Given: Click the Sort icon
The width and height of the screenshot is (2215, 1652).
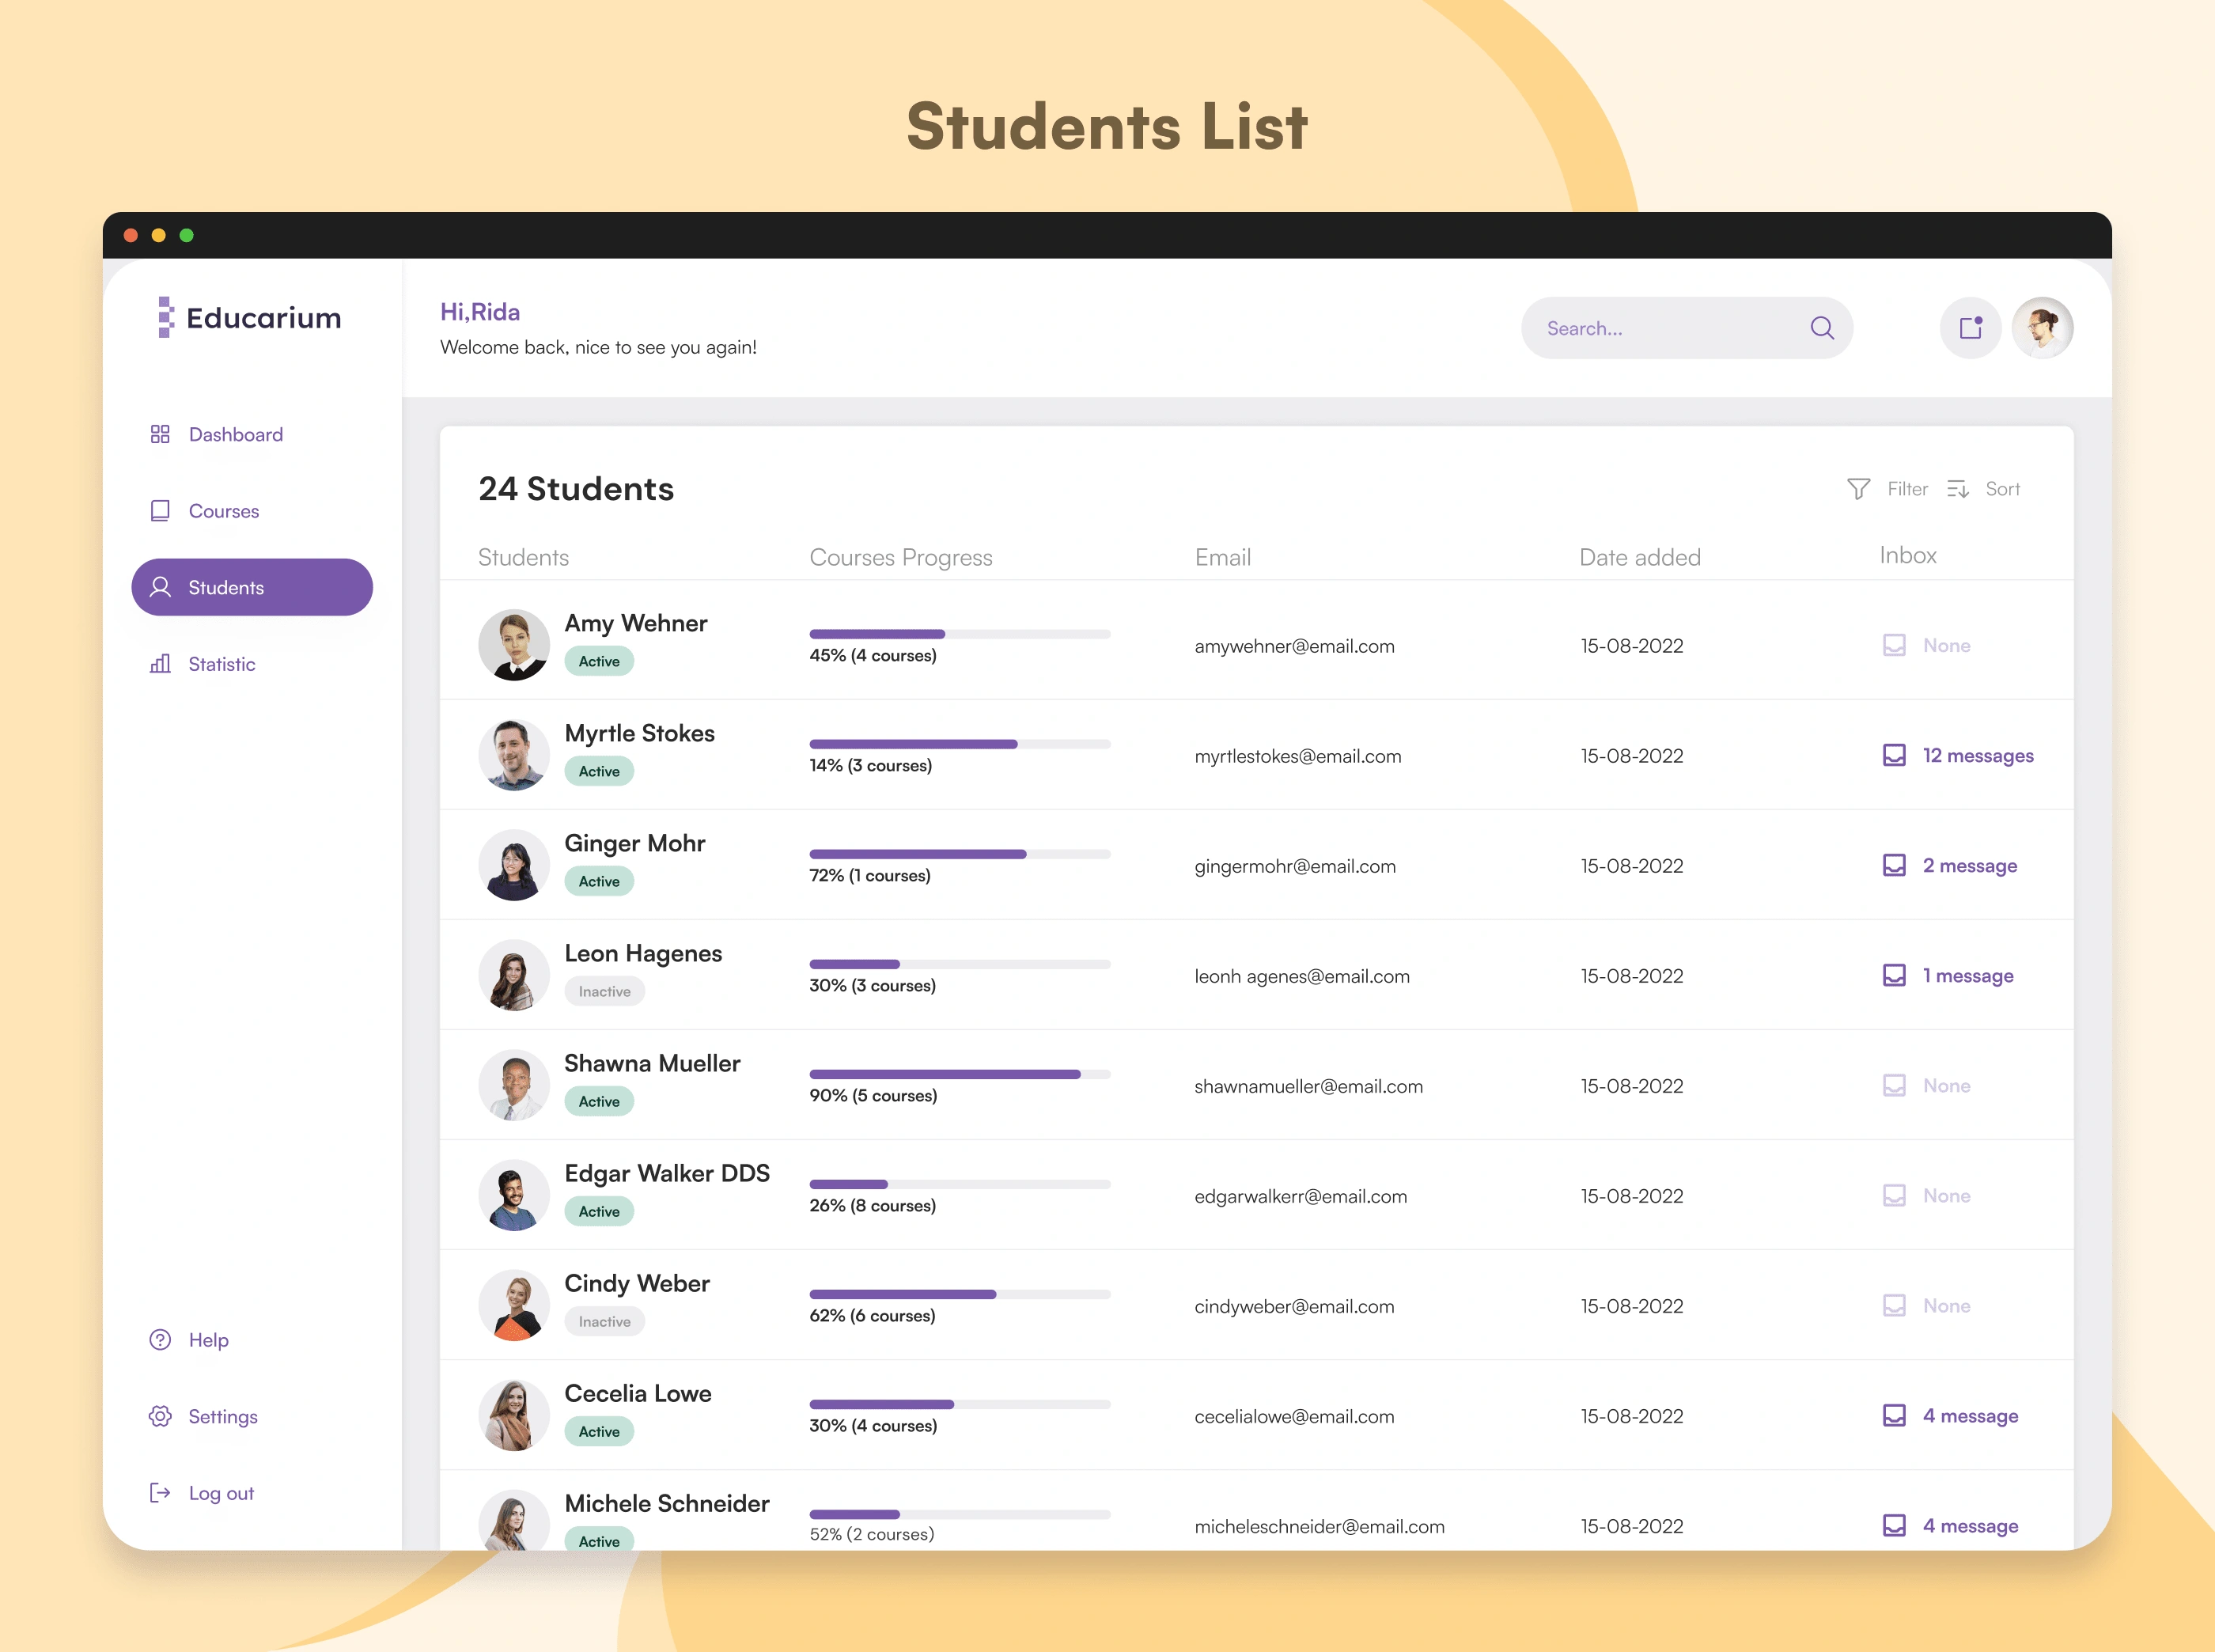Looking at the screenshot, I should pyautogui.click(x=1957, y=489).
